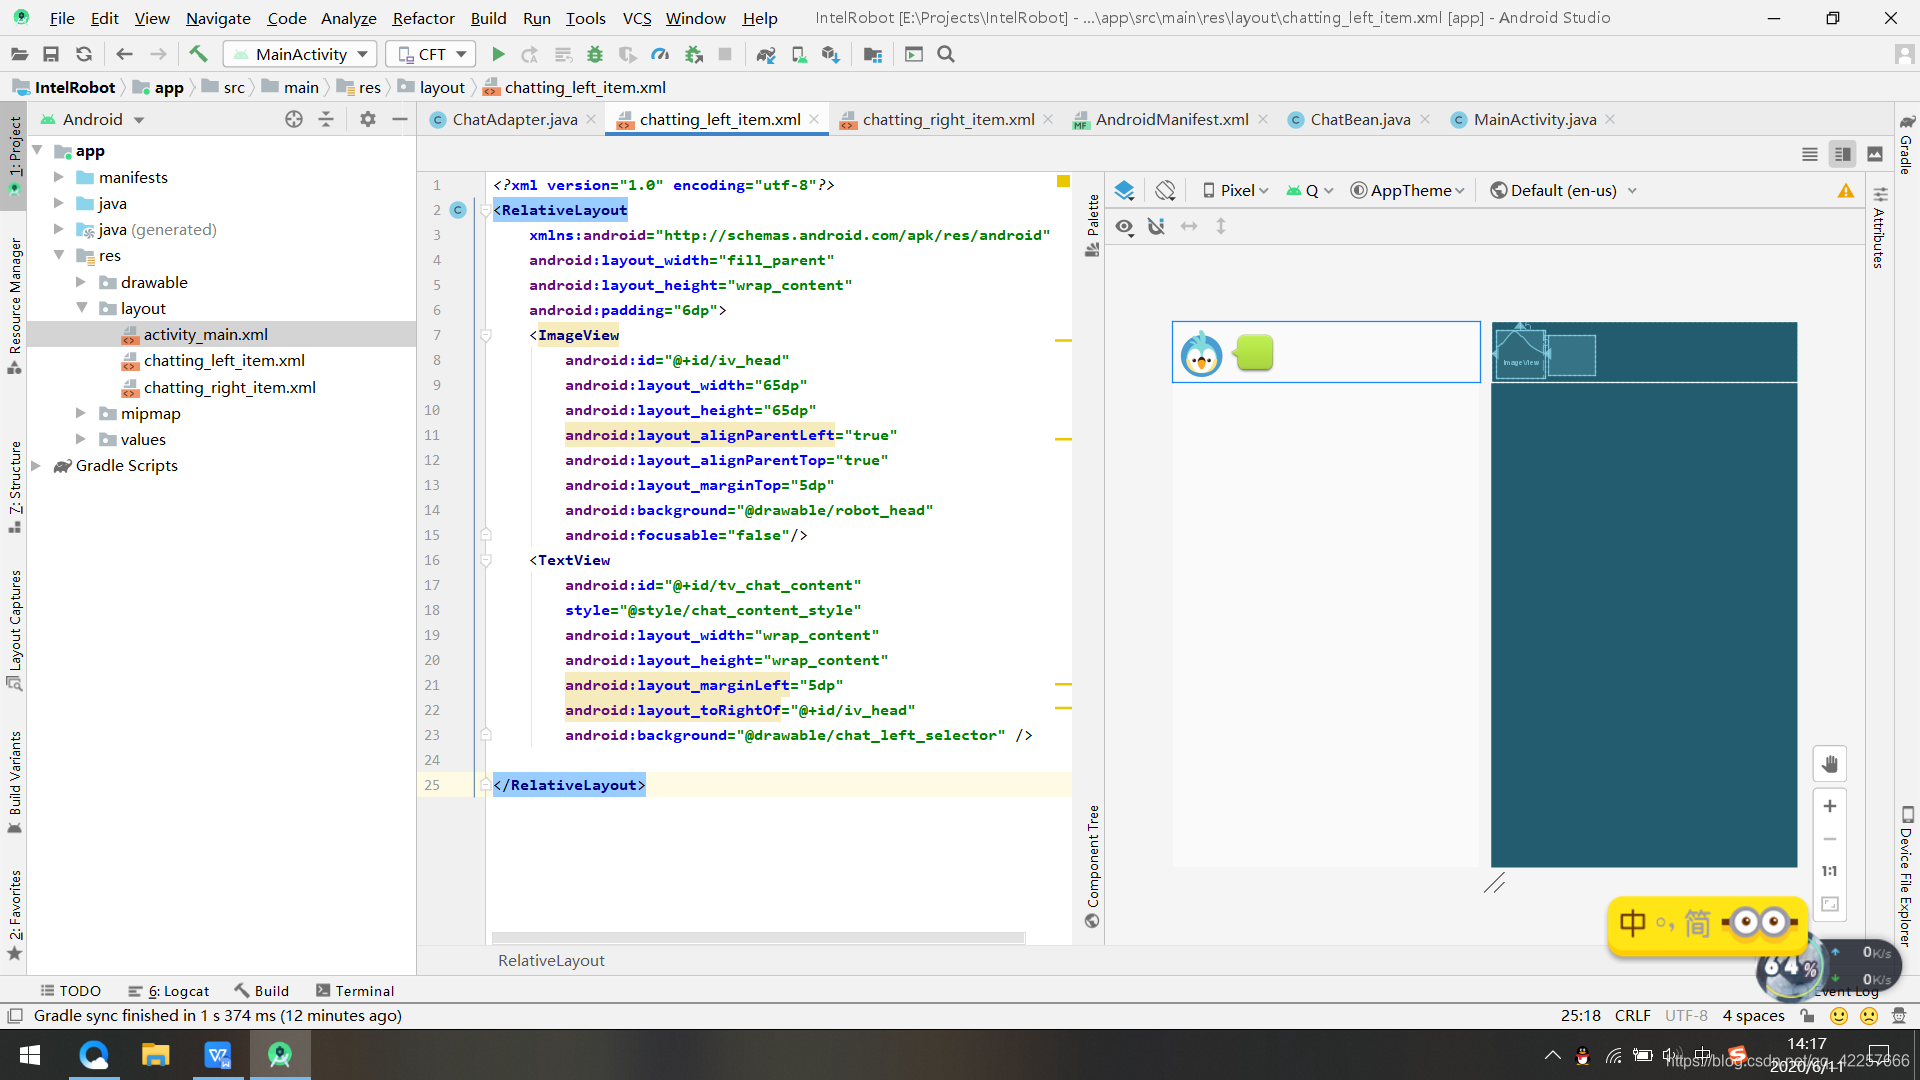Click orientation rotate icon in preview toolbar

tap(1165, 190)
